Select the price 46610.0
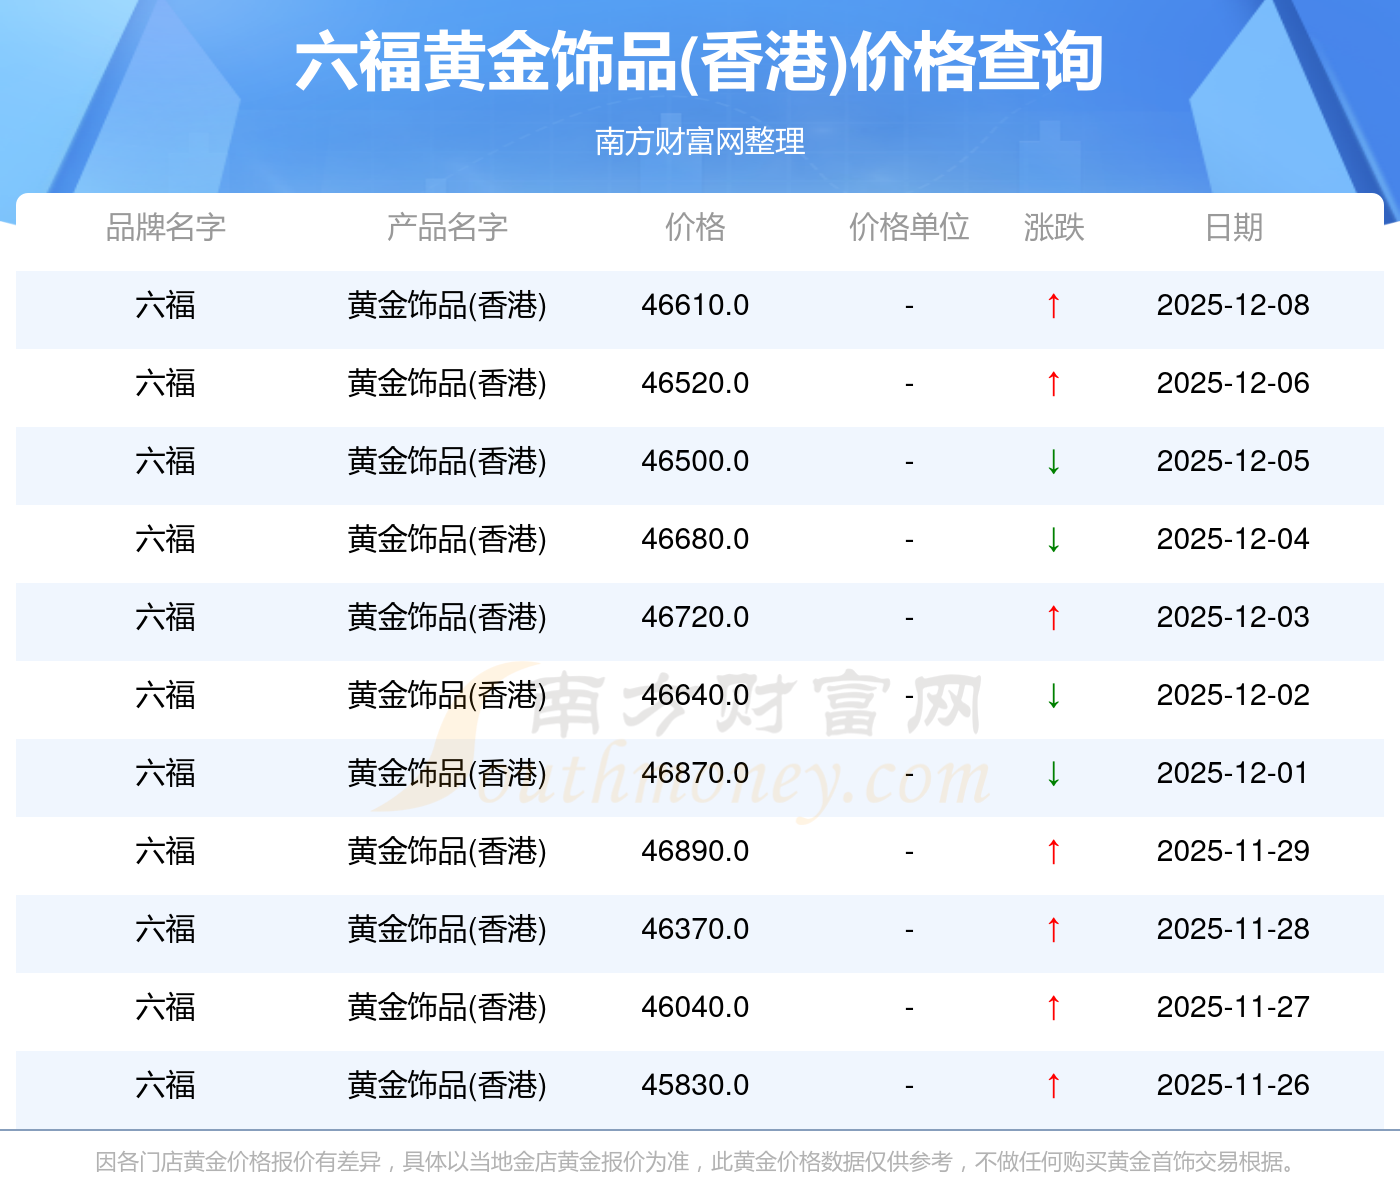This screenshot has height=1177, width=1400. click(x=695, y=305)
